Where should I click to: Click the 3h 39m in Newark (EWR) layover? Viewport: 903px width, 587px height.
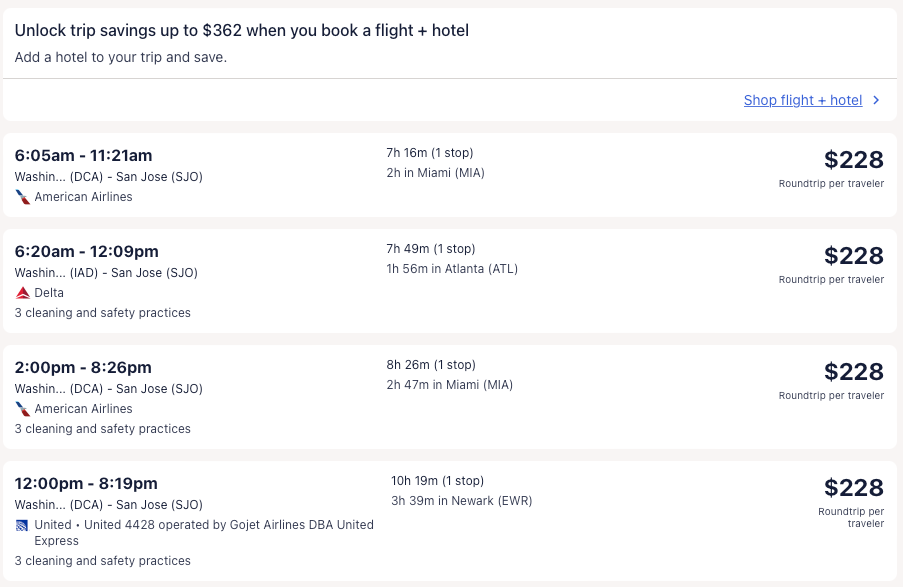461,501
